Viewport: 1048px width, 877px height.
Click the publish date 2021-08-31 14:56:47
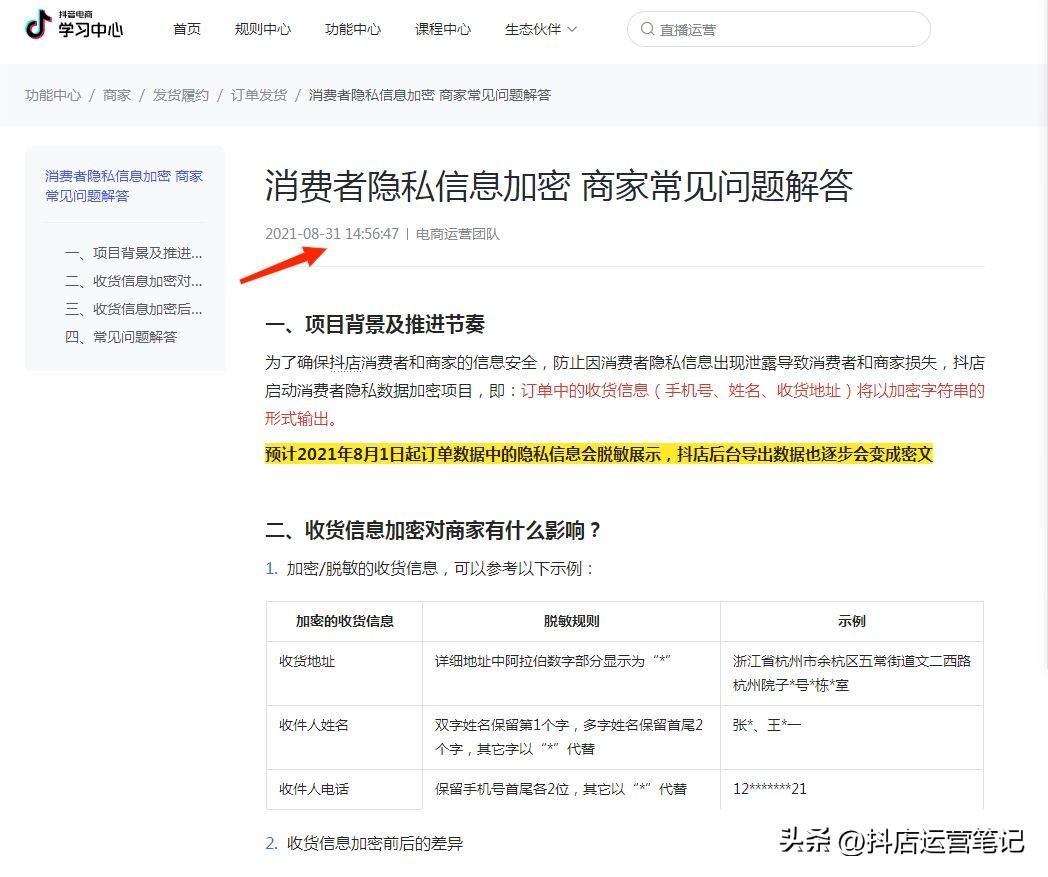tap(332, 234)
